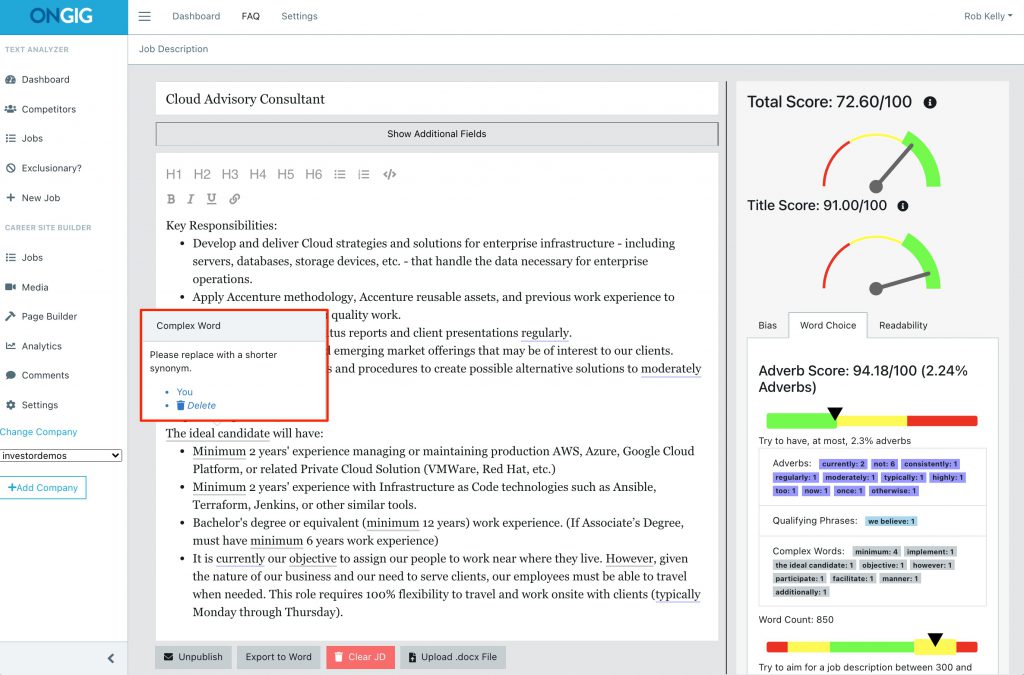The image size is (1024, 675).
Task: Apply H4 heading format
Action: (x=258, y=174)
